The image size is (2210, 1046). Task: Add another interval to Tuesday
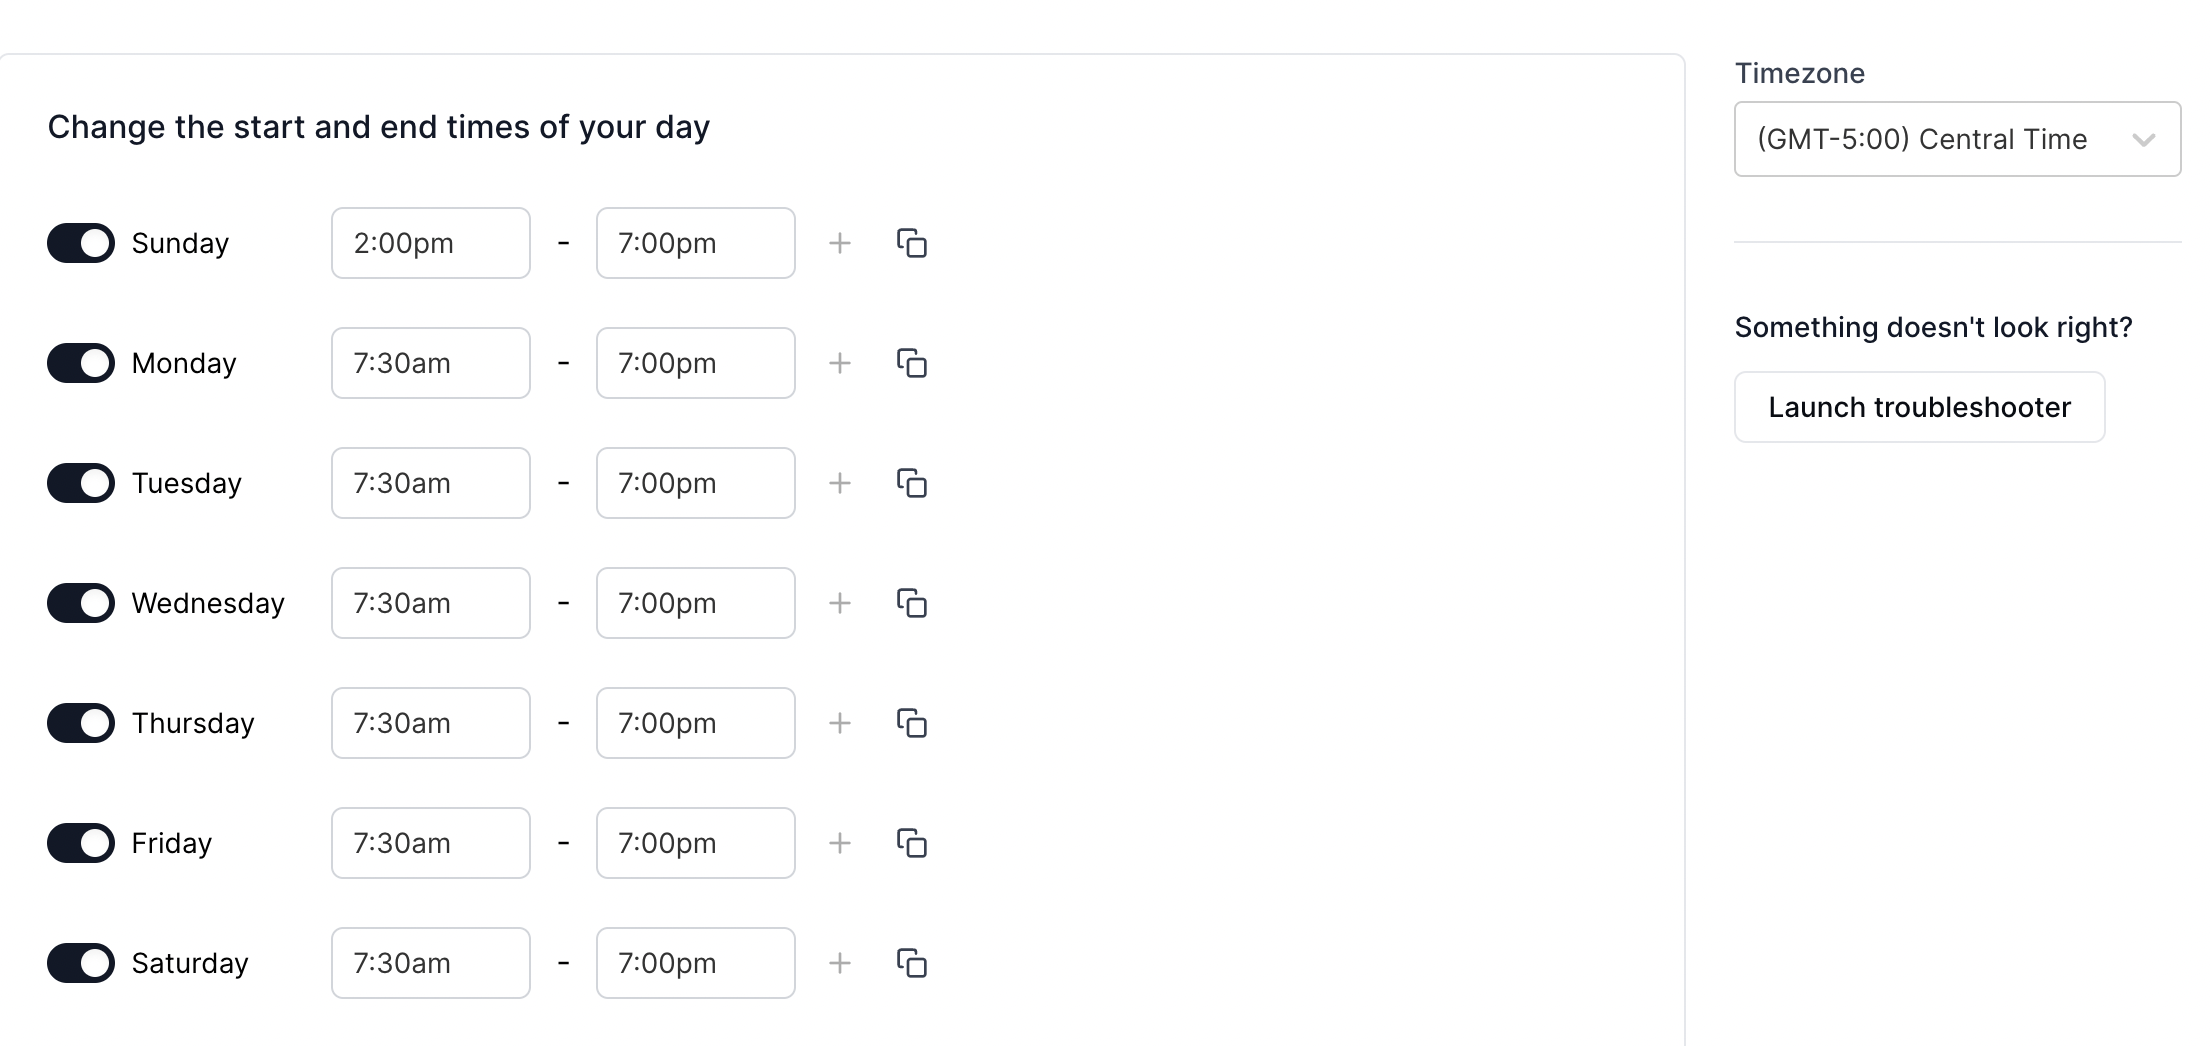[840, 483]
